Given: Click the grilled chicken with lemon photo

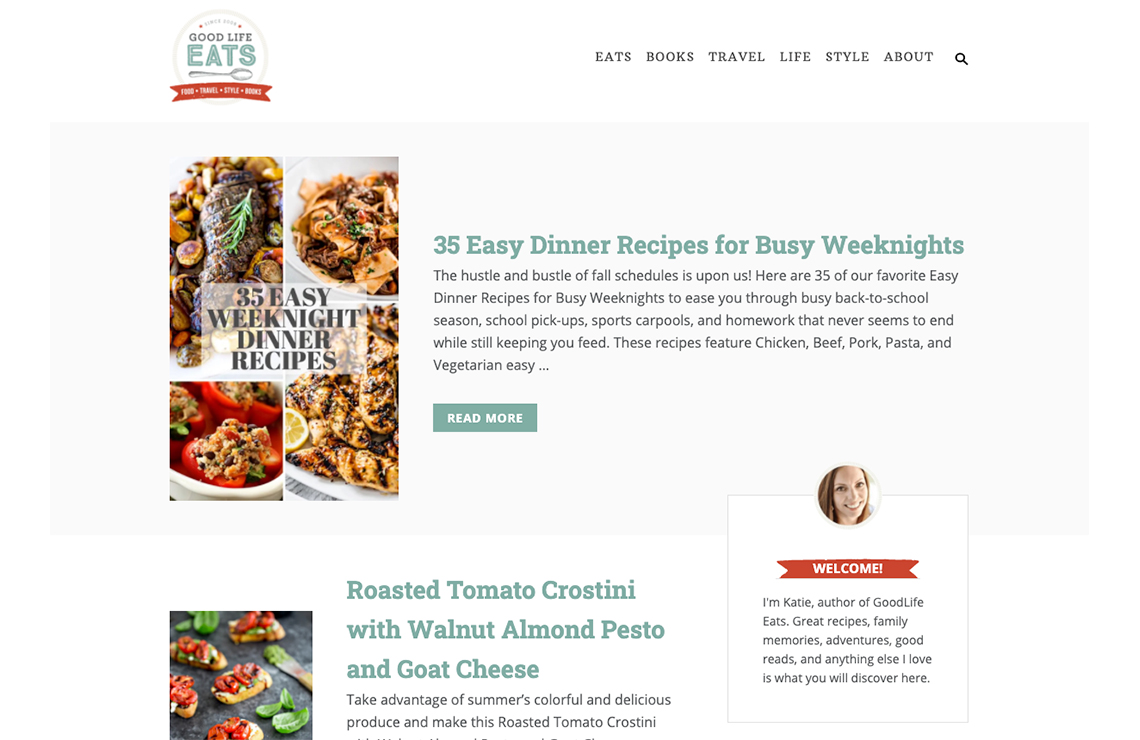Looking at the screenshot, I should [x=342, y=407].
